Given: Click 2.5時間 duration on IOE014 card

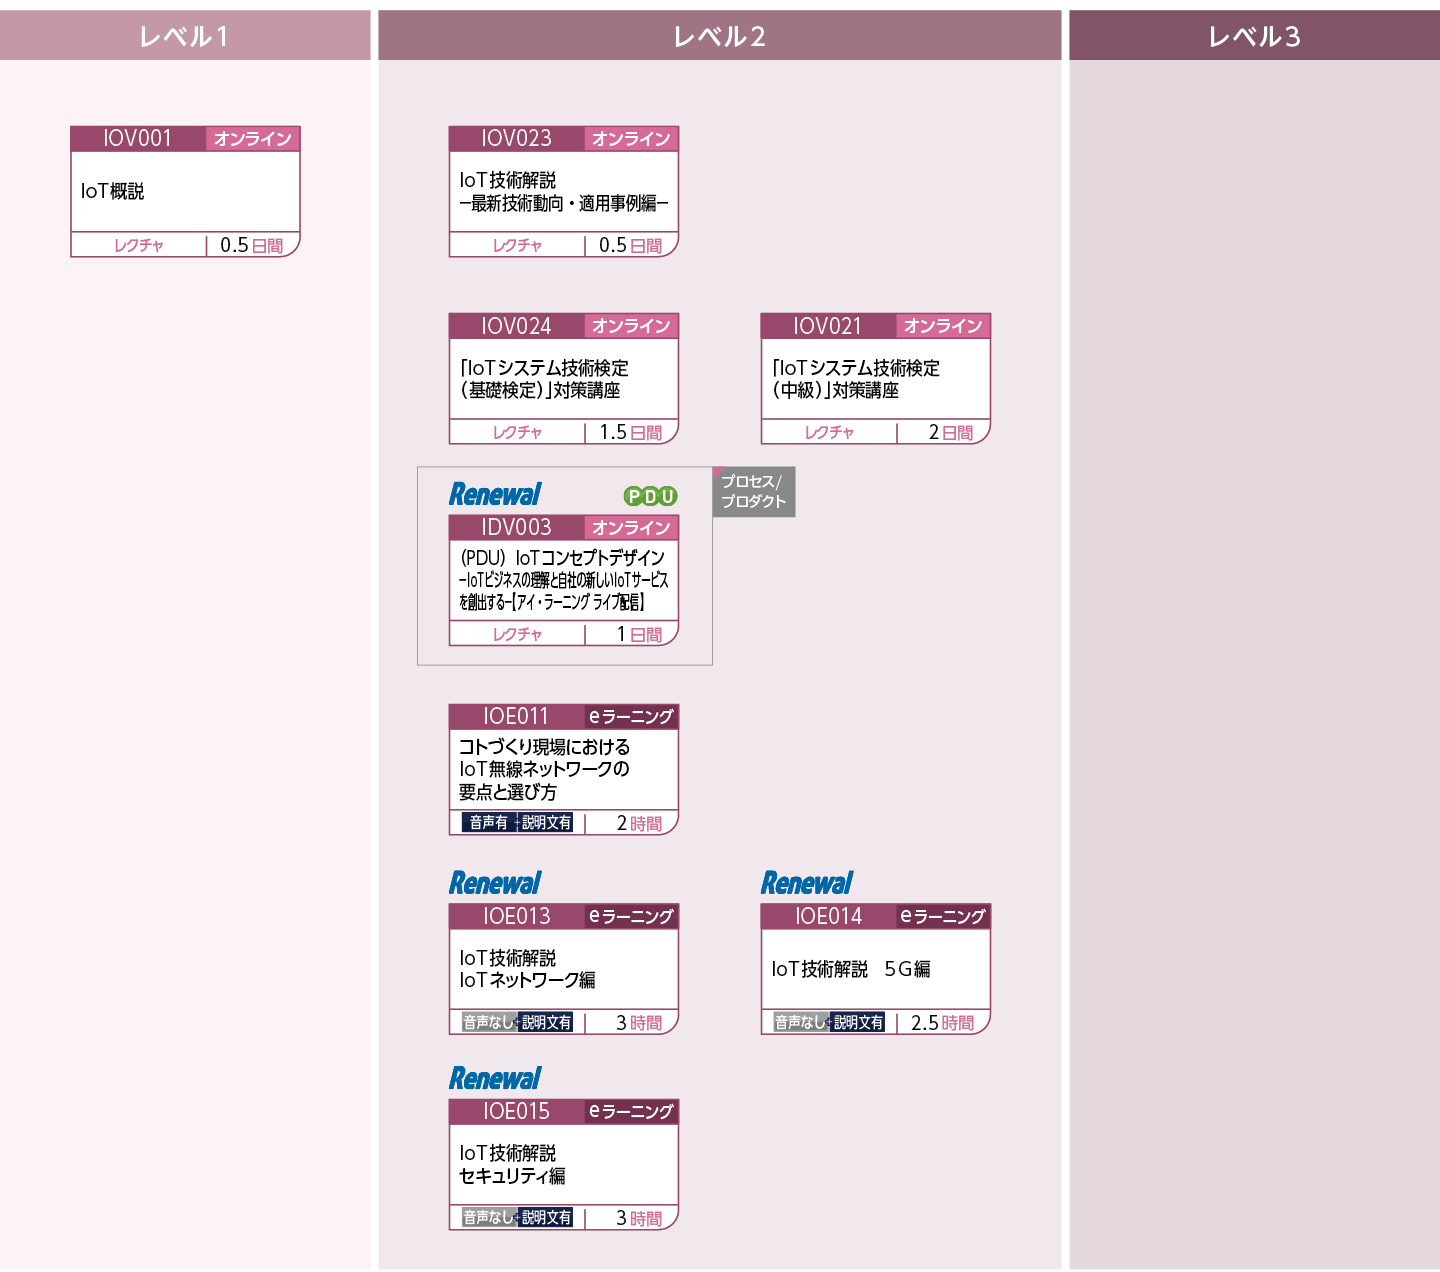Looking at the screenshot, I should click(x=942, y=1022).
